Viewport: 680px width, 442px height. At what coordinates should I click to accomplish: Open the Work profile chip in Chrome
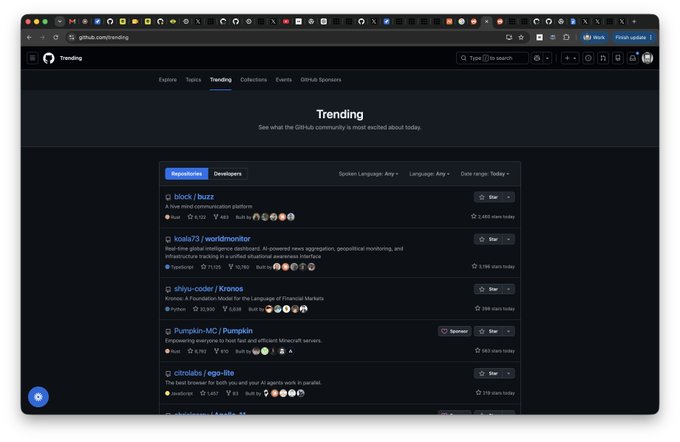tap(594, 37)
